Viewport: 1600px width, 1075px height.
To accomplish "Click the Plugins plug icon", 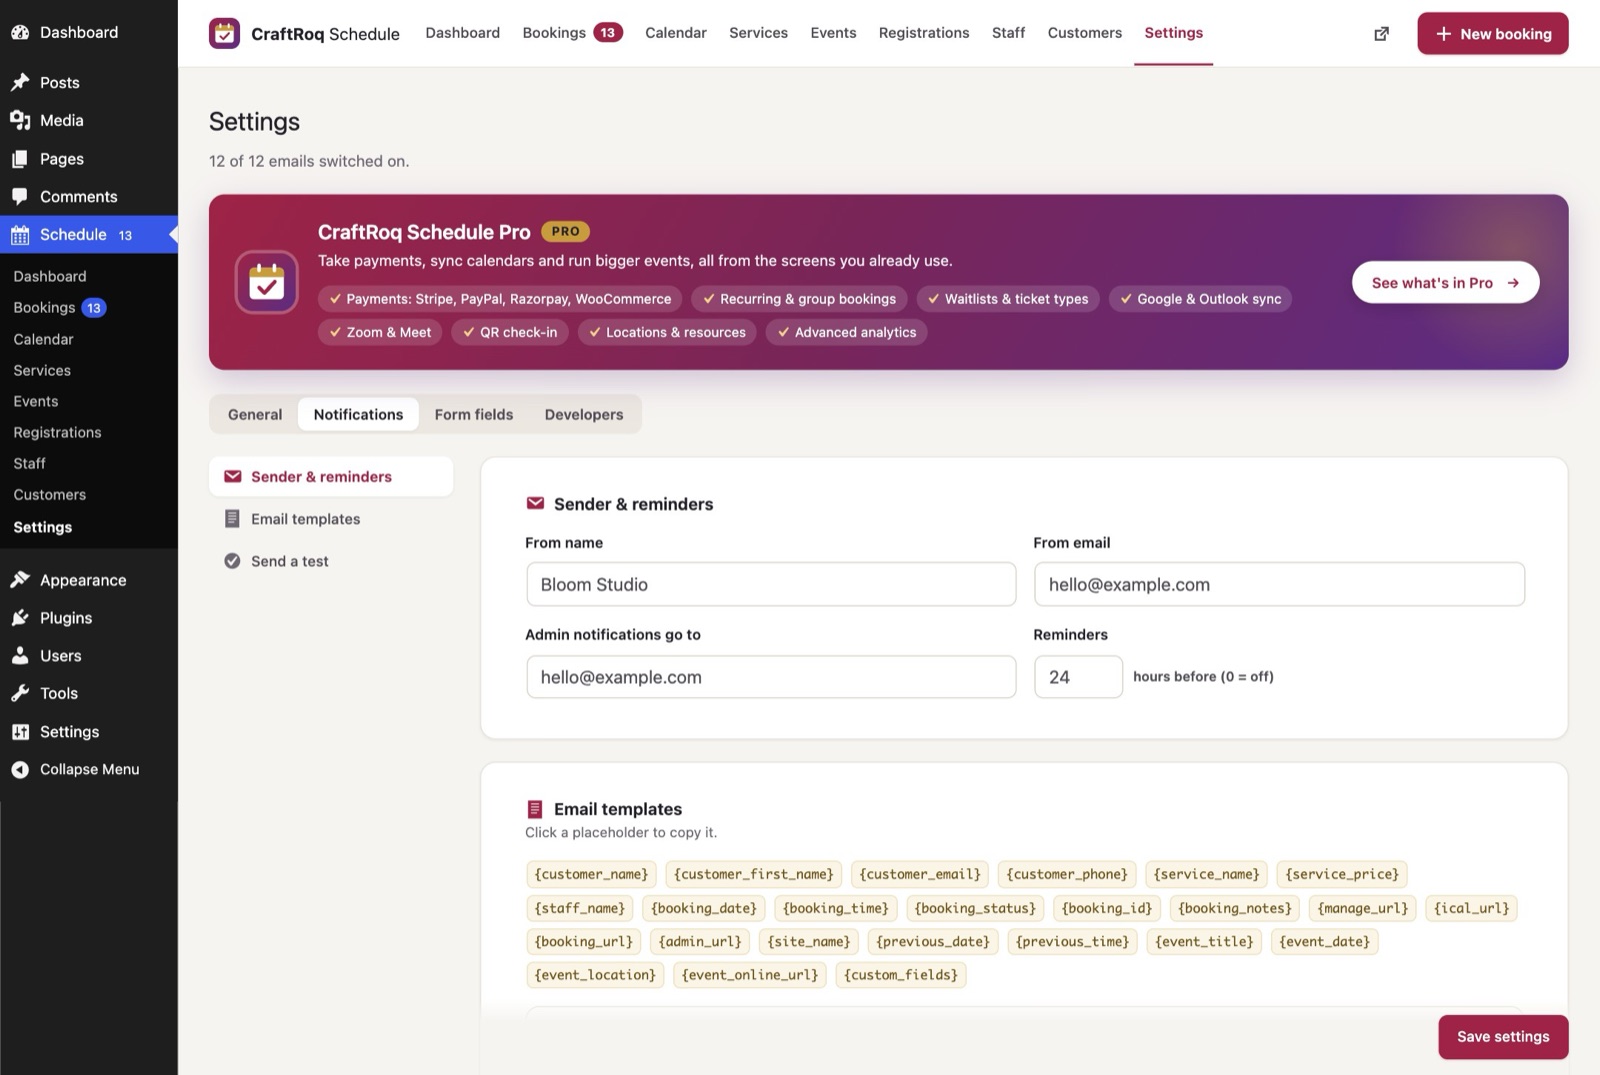I will point(20,618).
